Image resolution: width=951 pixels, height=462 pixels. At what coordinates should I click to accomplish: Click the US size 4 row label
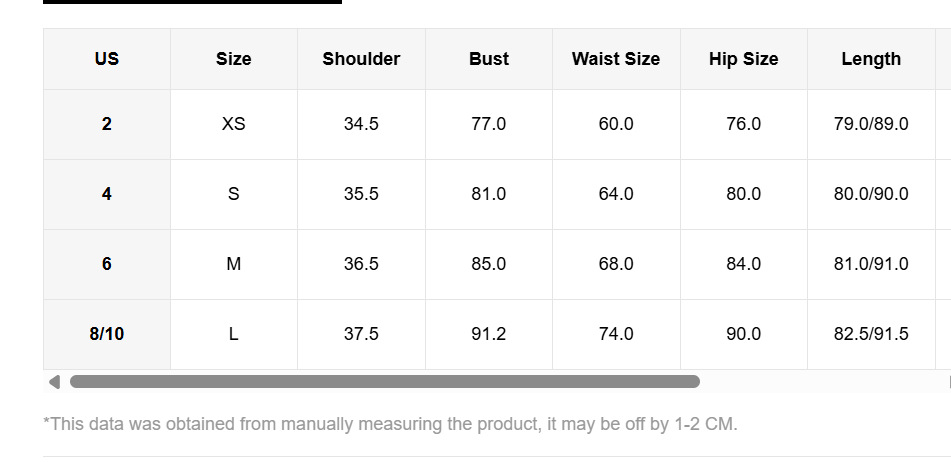[107, 194]
